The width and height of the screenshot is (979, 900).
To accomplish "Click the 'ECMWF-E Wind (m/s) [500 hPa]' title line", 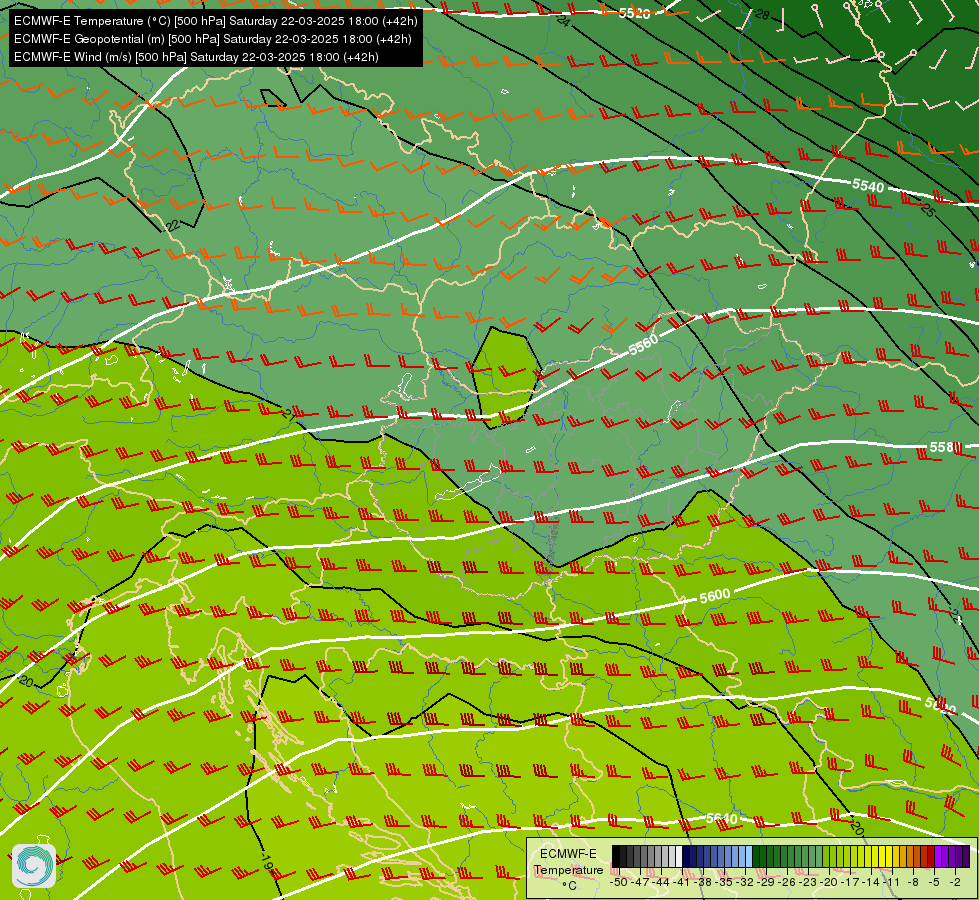I will pos(196,57).
